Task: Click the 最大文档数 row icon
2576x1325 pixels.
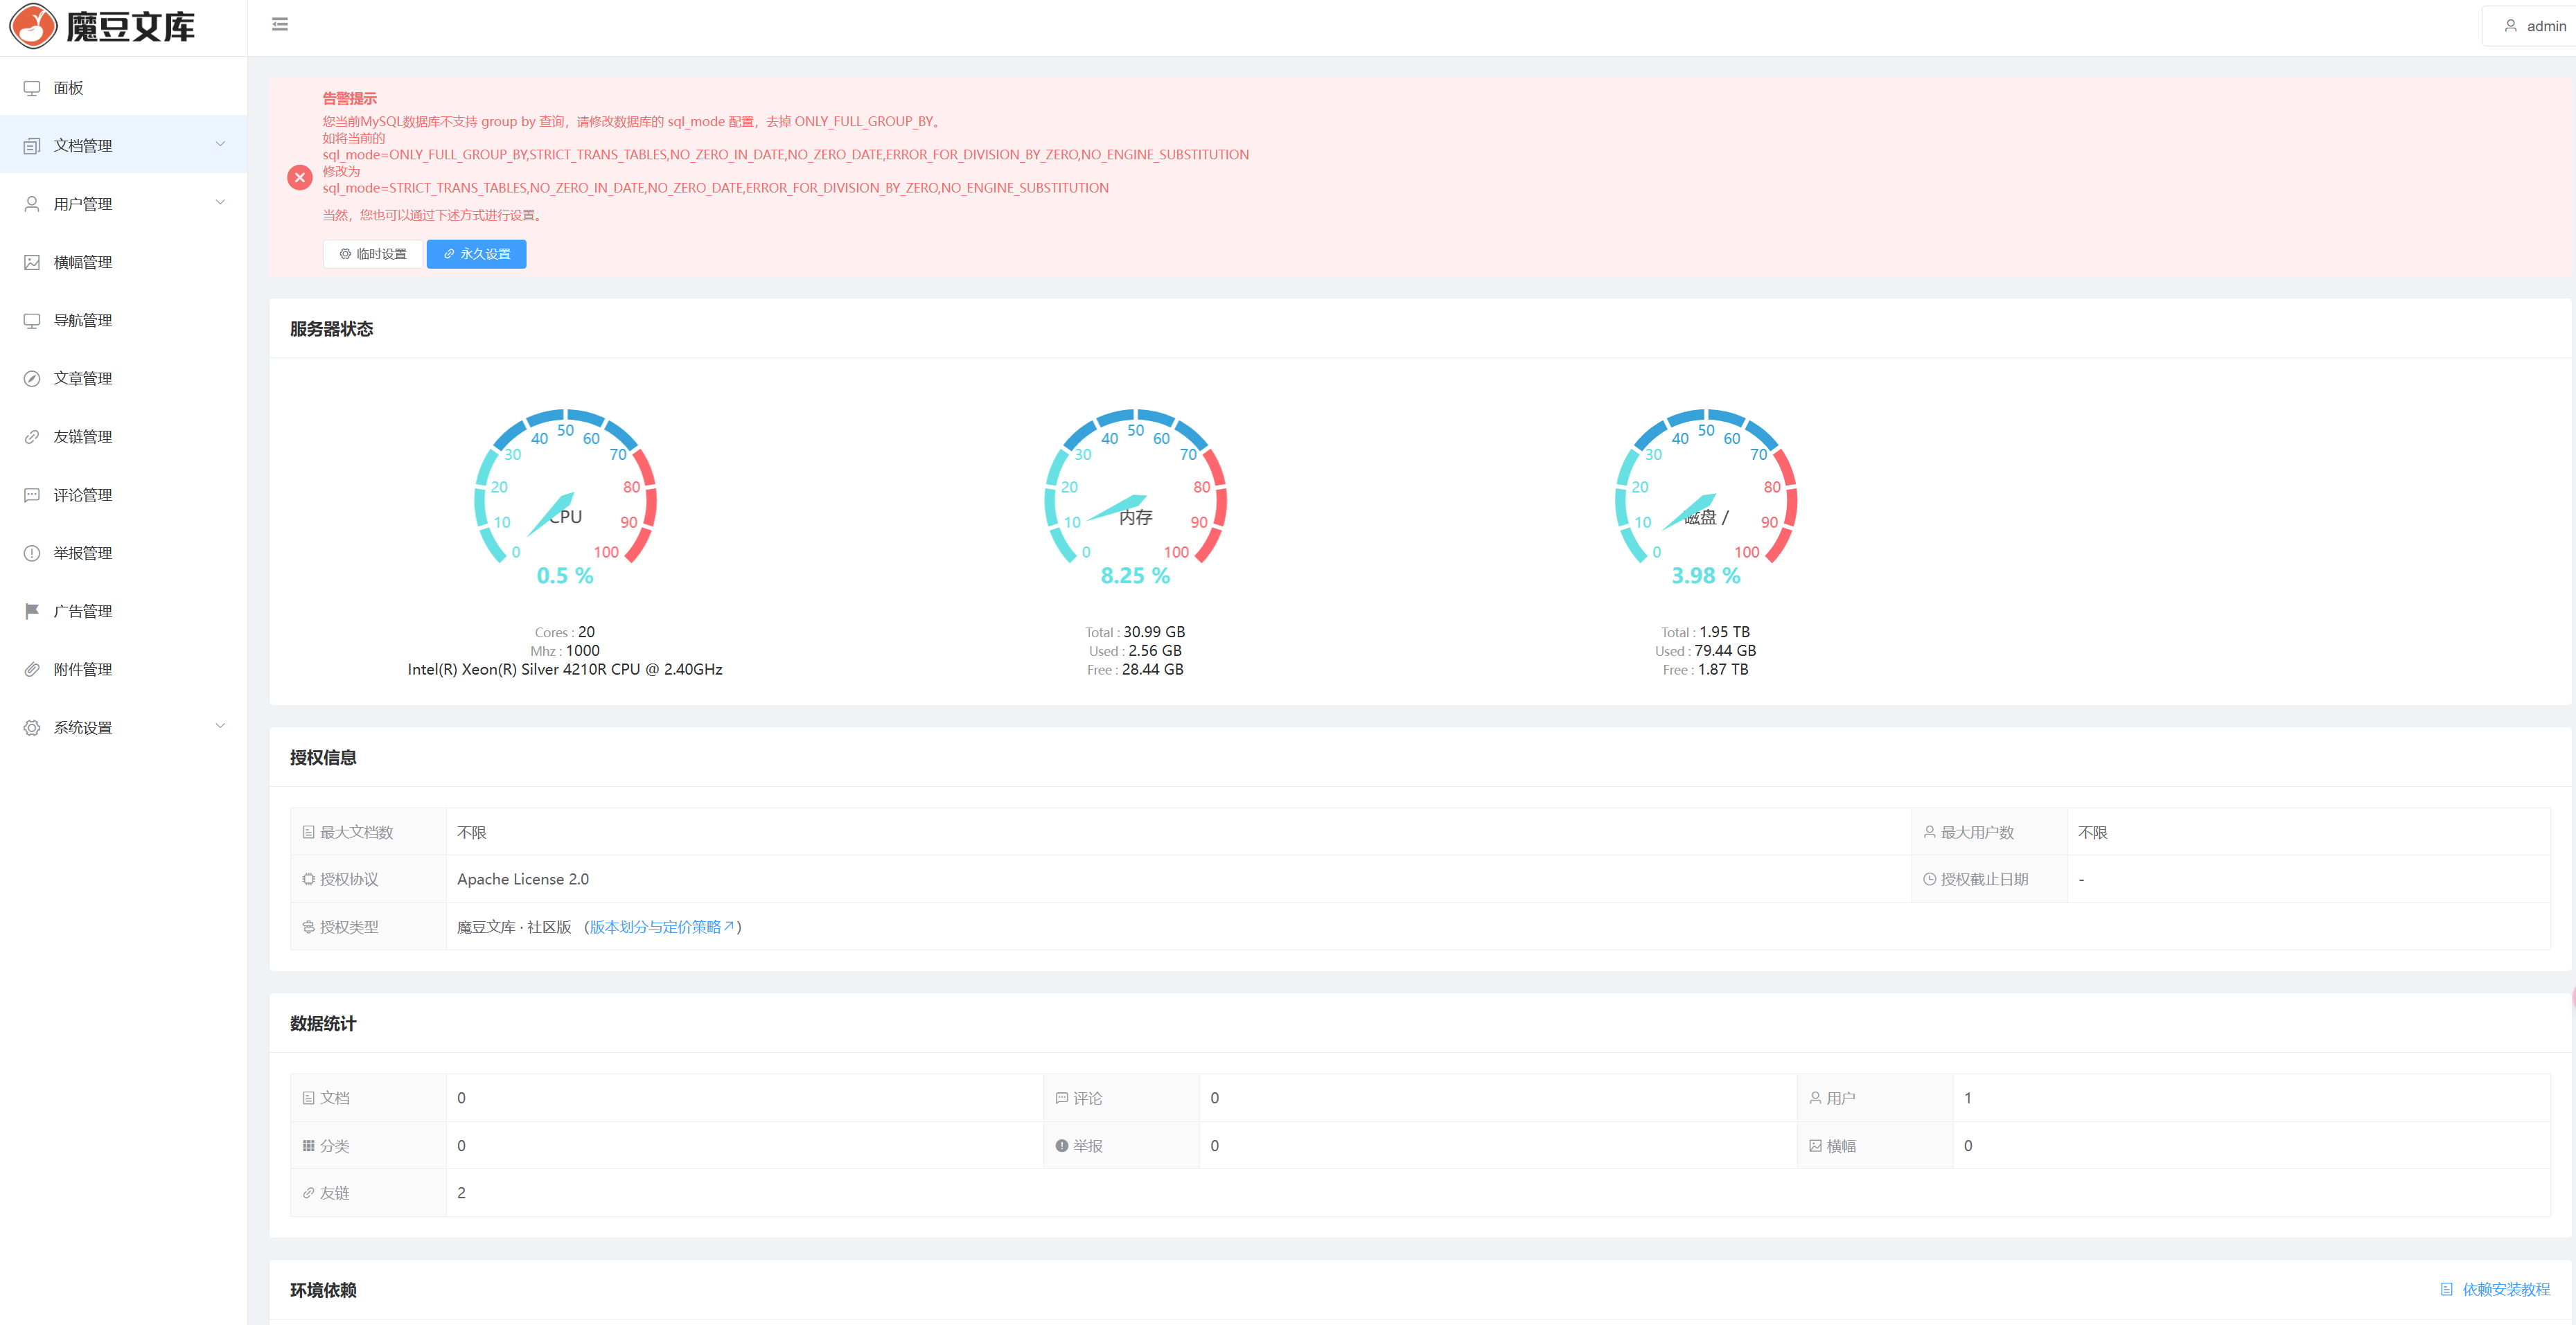Action: (x=308, y=832)
